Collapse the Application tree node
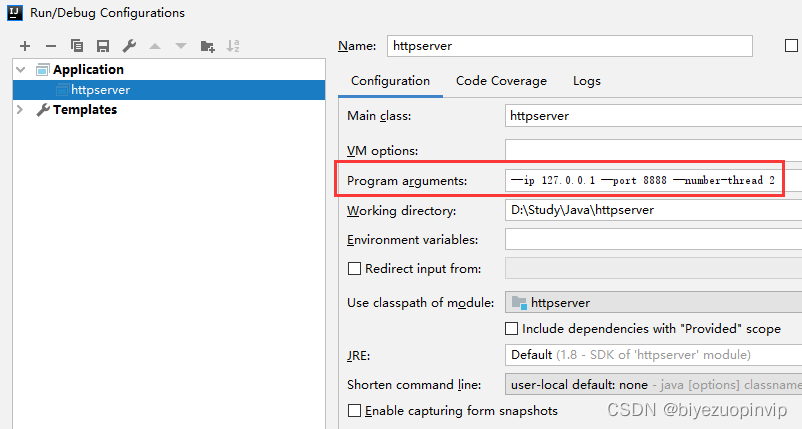 tap(21, 70)
